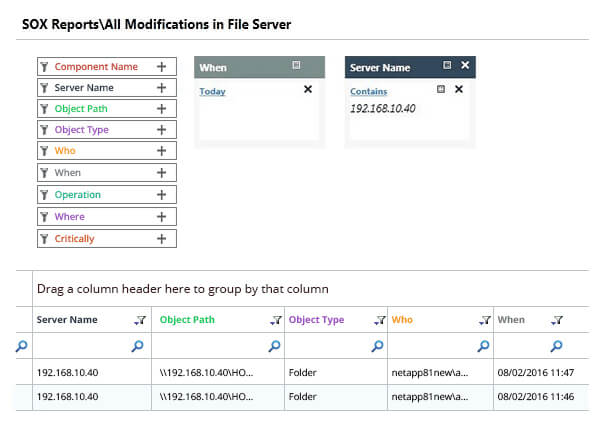Sort by Object Path column header
Screen dimensions: 612x430
point(187,320)
